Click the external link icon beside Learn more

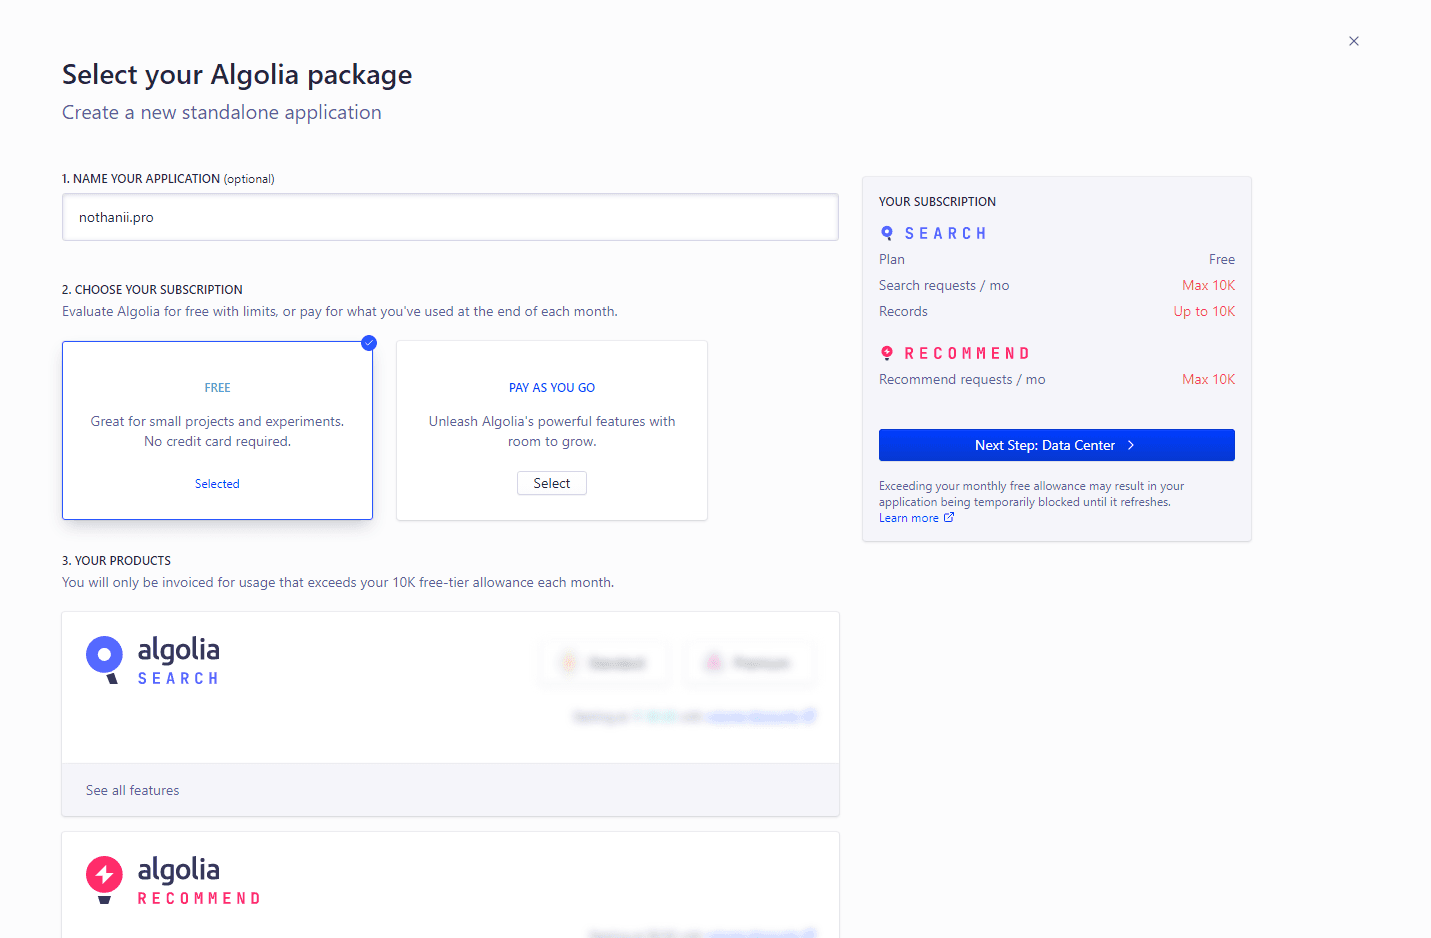click(x=949, y=518)
